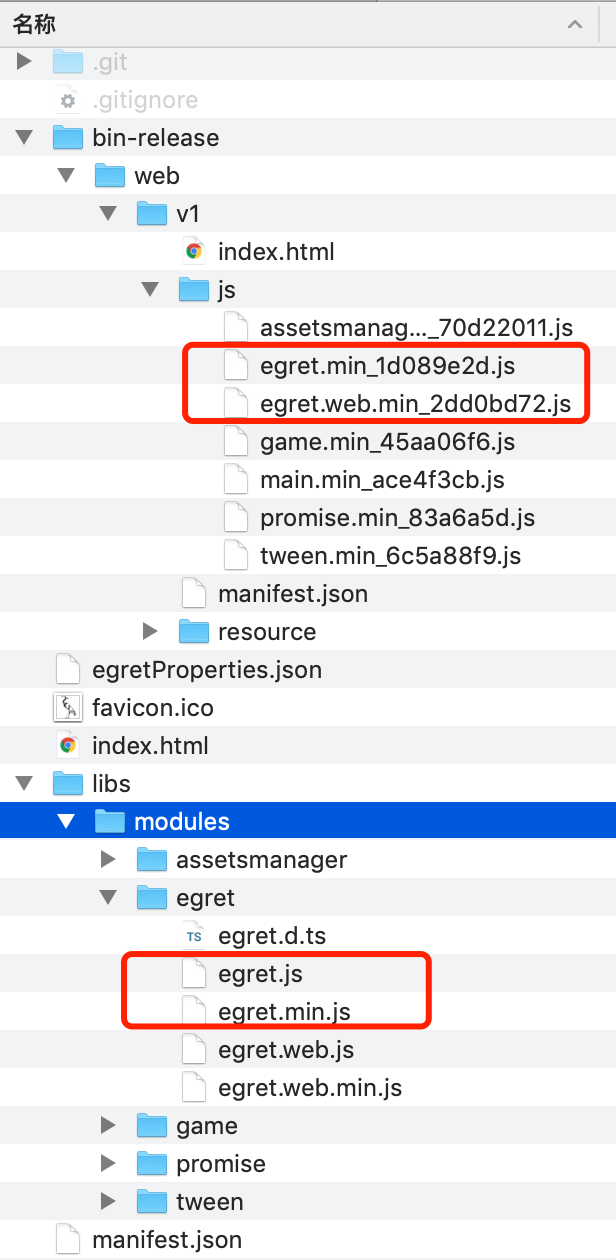Image resolution: width=616 pixels, height=1260 pixels.
Task: Expand the .git folder disclosure triangle
Action: 25,62
